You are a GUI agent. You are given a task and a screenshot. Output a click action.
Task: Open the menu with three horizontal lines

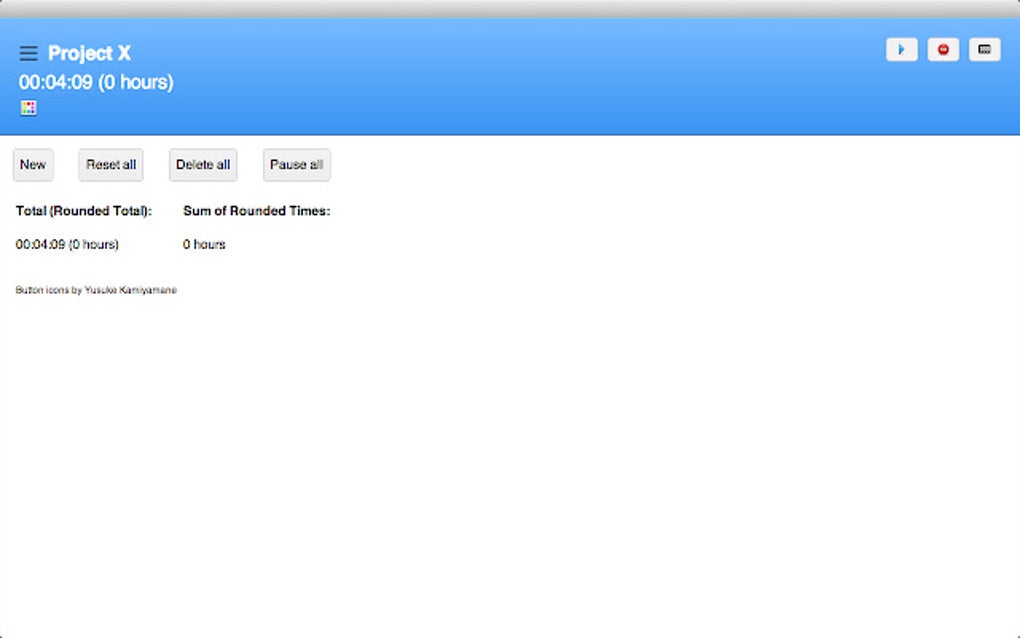(x=28, y=53)
